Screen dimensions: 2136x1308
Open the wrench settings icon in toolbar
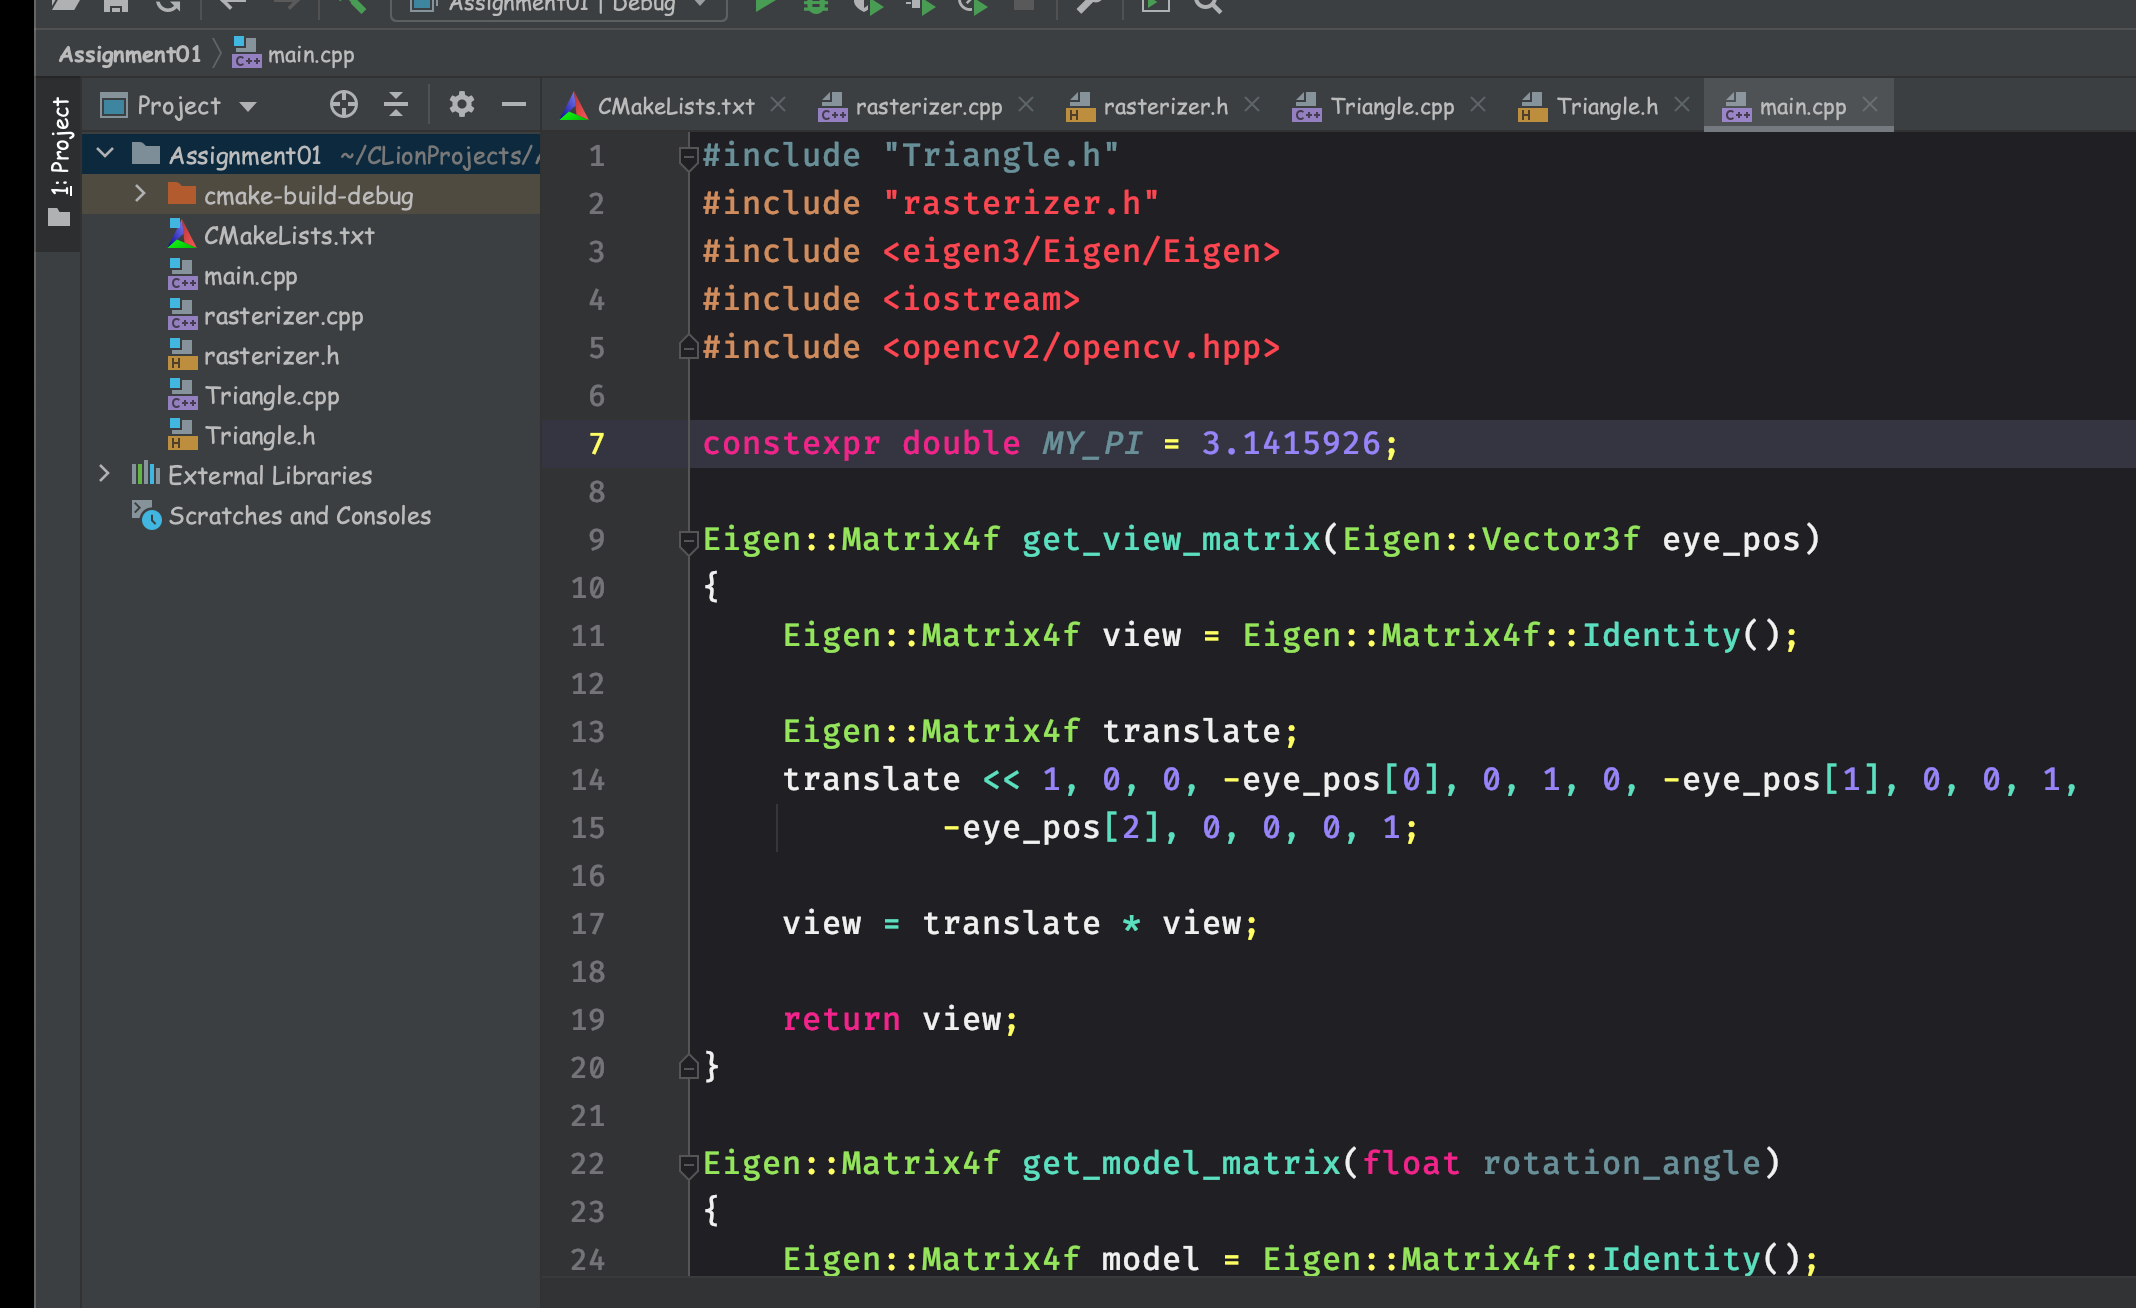1089,5
